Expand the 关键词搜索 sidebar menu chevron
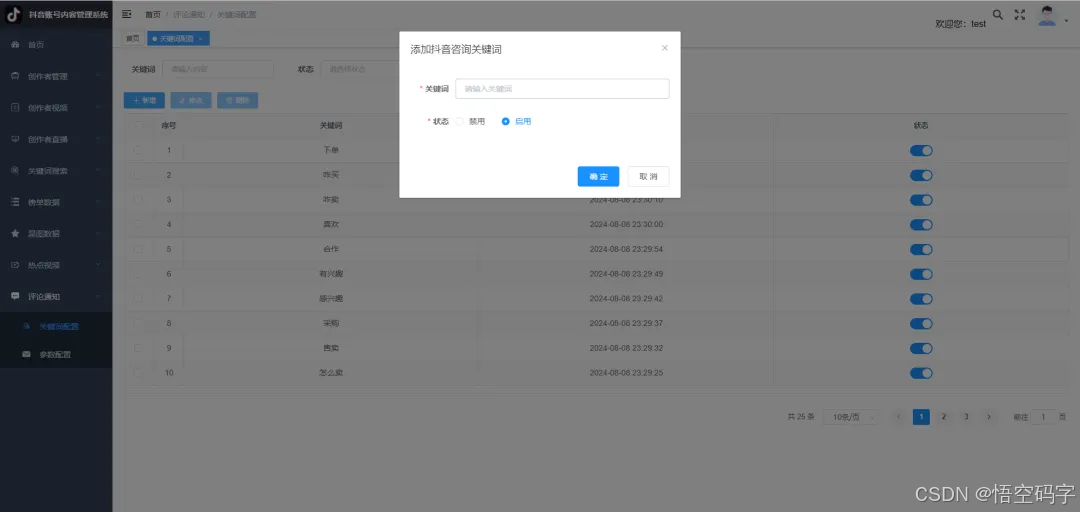The image size is (1080, 512). click(98, 171)
